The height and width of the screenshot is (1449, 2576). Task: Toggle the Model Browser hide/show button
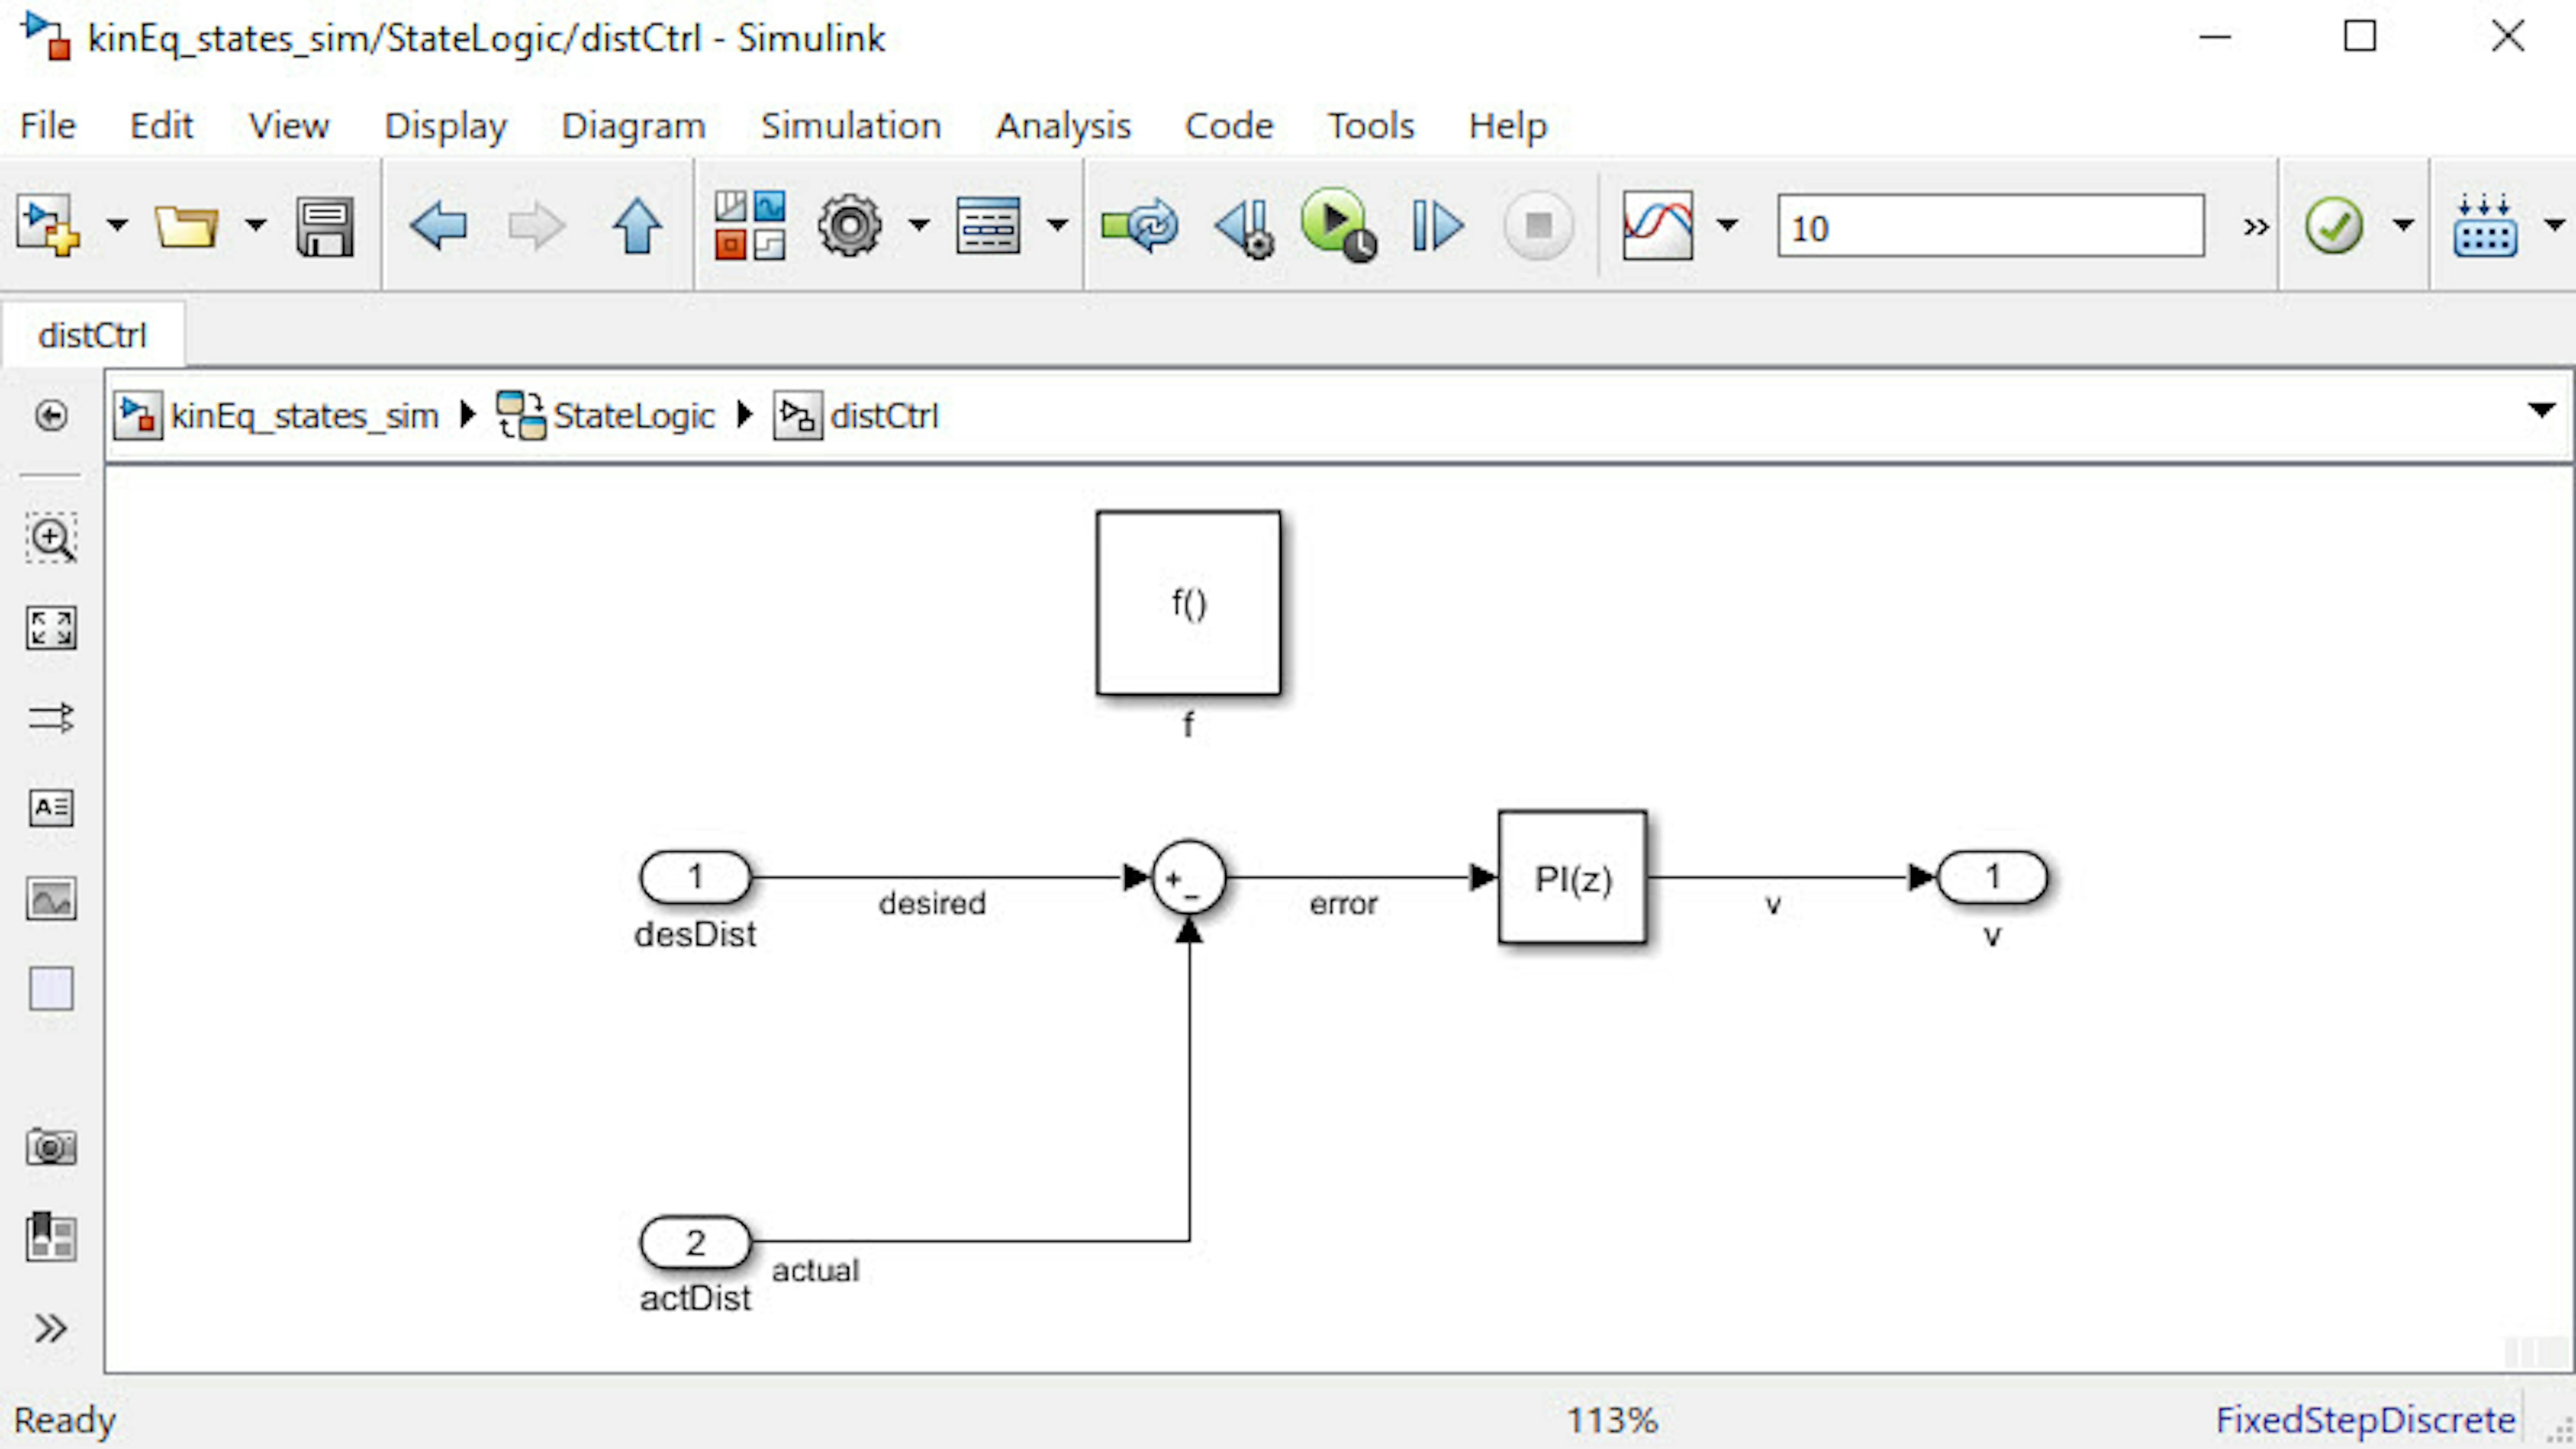click(51, 415)
